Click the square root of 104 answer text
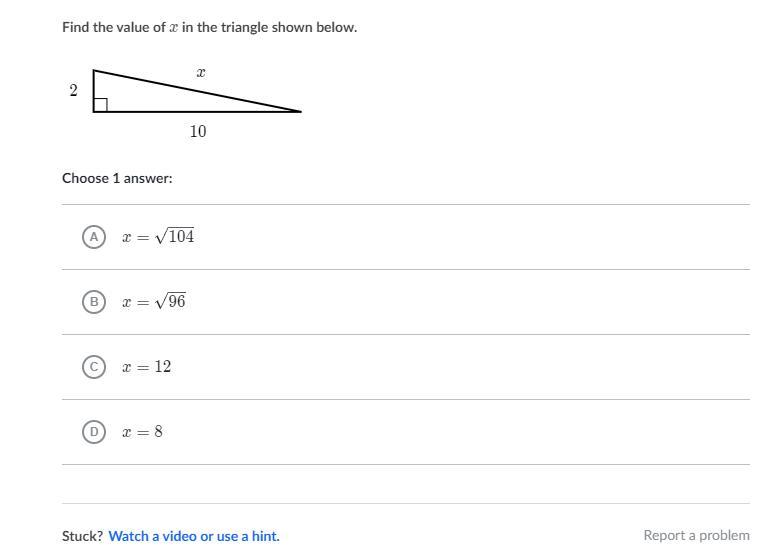 click(158, 237)
